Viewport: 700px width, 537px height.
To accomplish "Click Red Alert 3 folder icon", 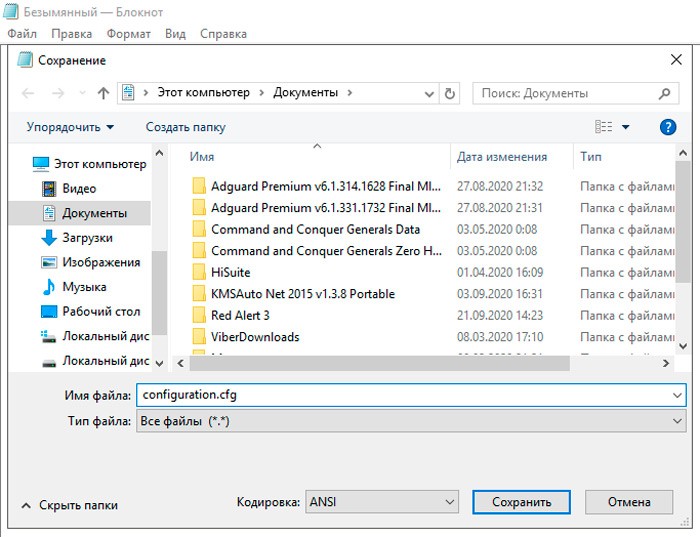I will tap(199, 315).
